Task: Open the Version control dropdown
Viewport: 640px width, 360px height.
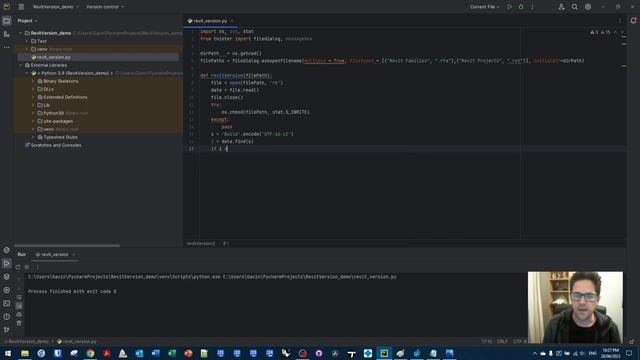Action: pos(105,7)
